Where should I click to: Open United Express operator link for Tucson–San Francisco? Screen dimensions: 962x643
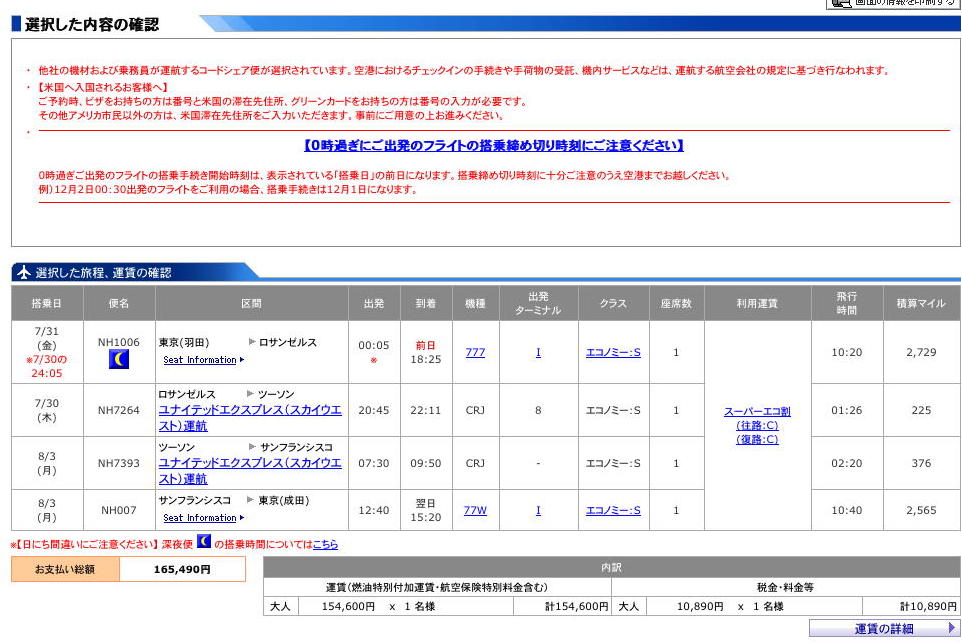pos(250,471)
